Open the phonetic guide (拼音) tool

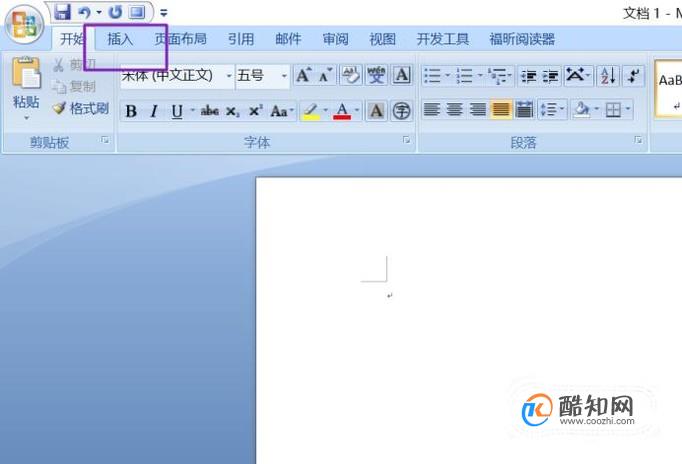coord(376,76)
